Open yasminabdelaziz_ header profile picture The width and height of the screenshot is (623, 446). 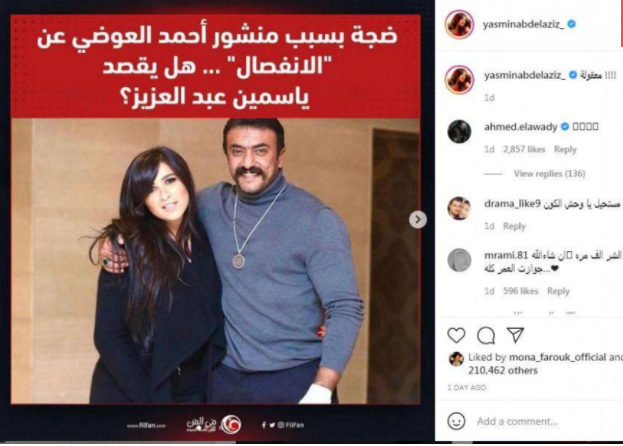click(459, 24)
